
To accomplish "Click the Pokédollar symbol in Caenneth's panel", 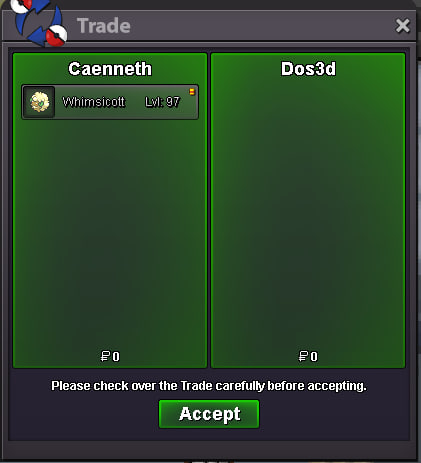I will tap(105, 356).
